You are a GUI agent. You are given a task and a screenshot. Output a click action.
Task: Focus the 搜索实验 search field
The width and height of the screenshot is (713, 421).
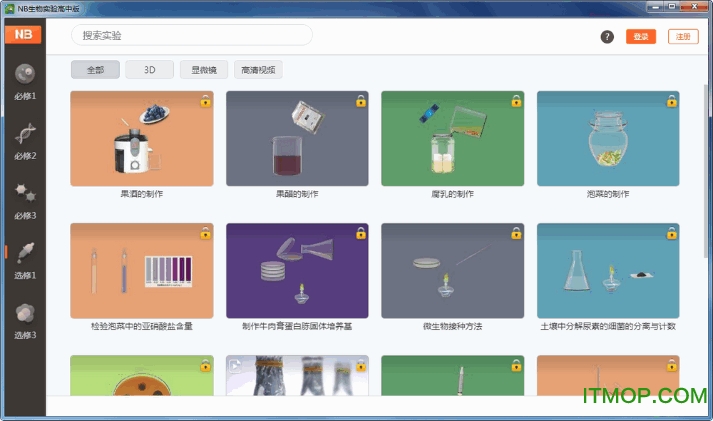click(192, 35)
